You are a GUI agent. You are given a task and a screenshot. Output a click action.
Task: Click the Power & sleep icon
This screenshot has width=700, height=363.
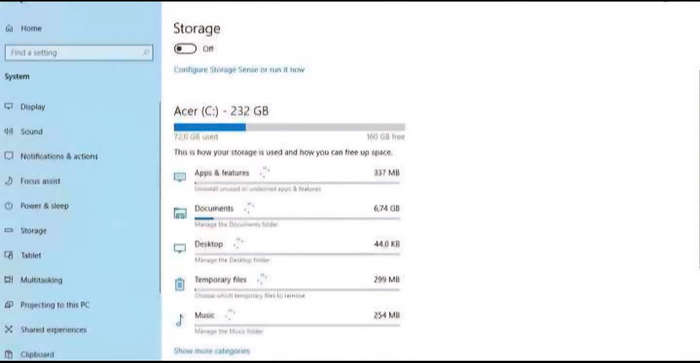[x=9, y=206]
